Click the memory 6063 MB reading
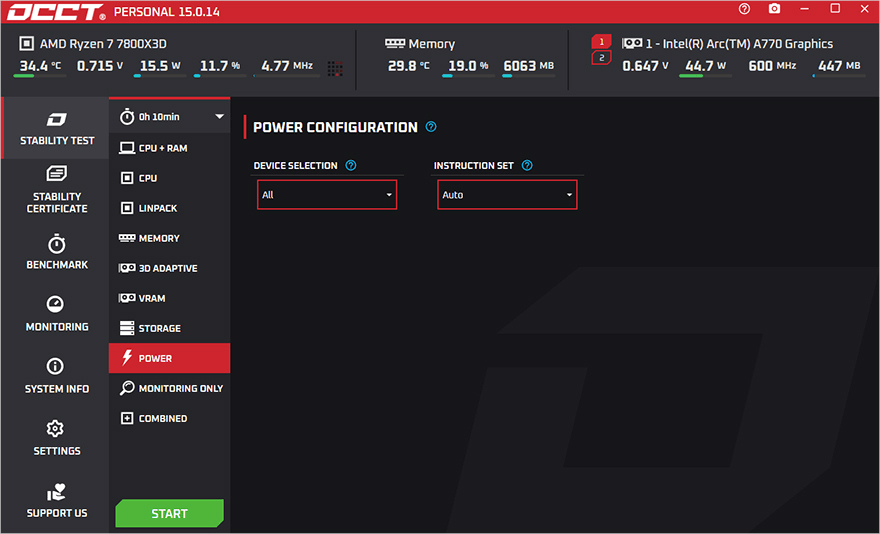Screen dimensions: 880x534 point(528,66)
